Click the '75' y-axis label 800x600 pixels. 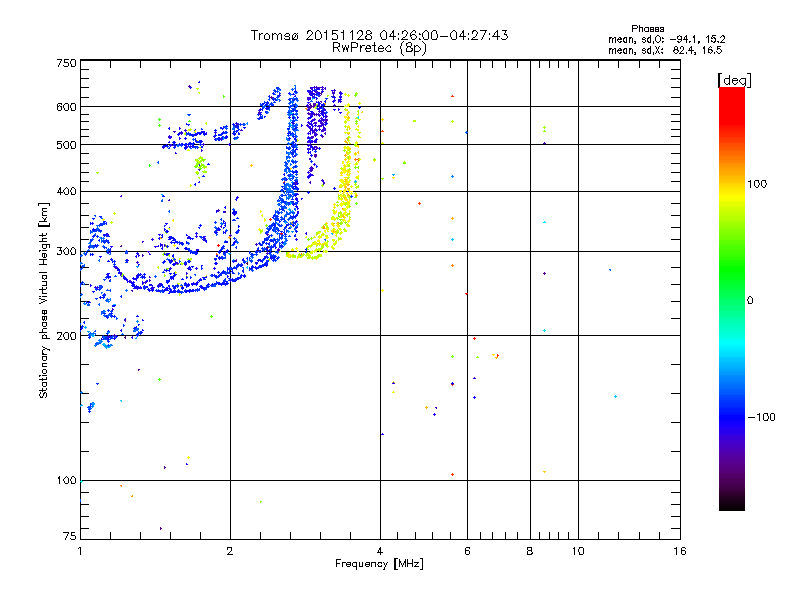point(70,536)
